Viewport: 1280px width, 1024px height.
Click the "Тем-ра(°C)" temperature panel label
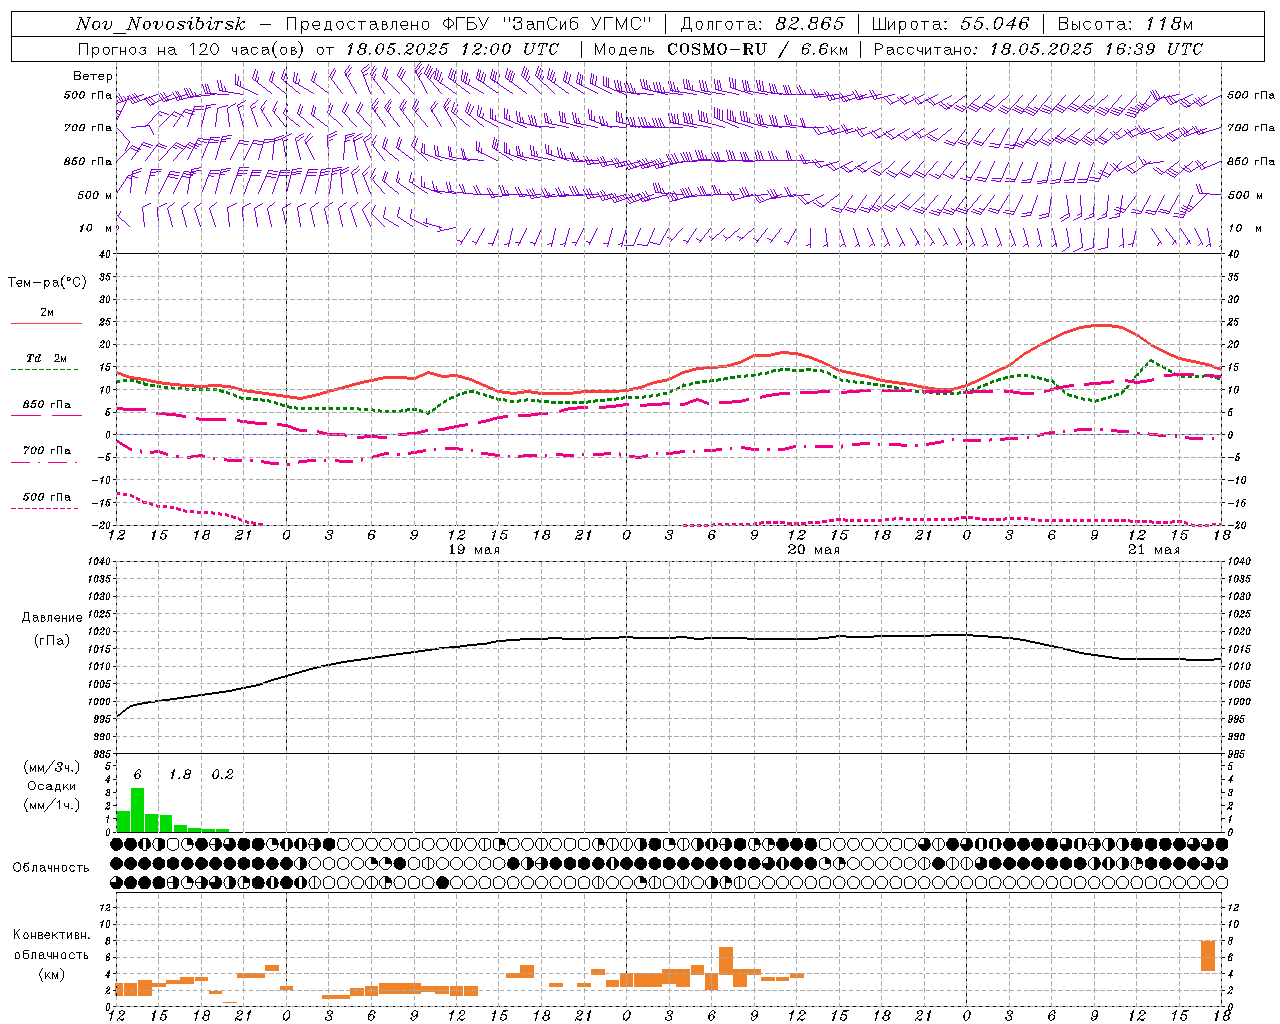(47, 283)
